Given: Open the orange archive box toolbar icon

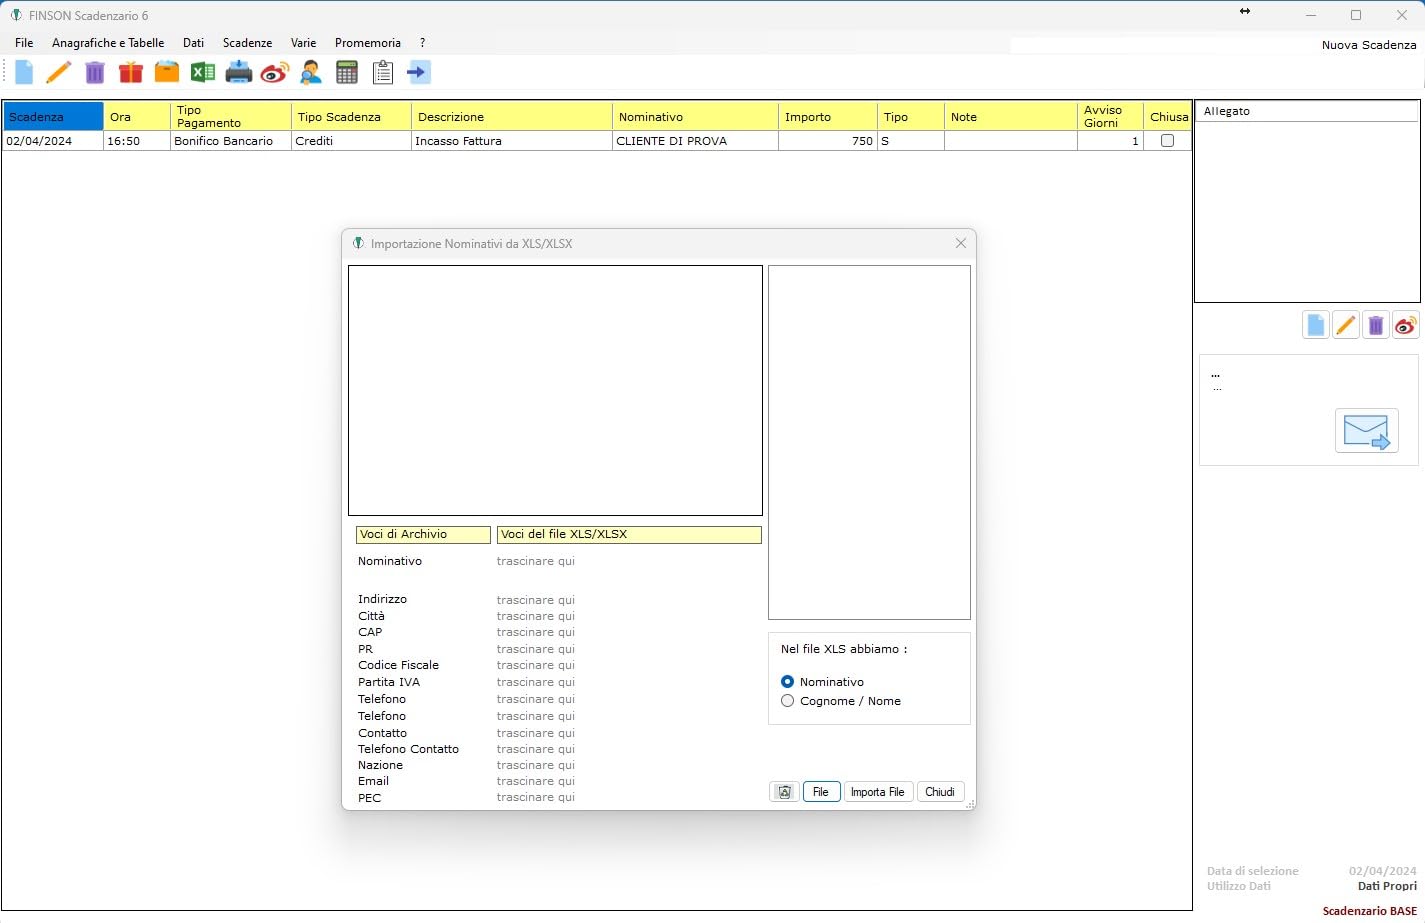Looking at the screenshot, I should (x=167, y=72).
